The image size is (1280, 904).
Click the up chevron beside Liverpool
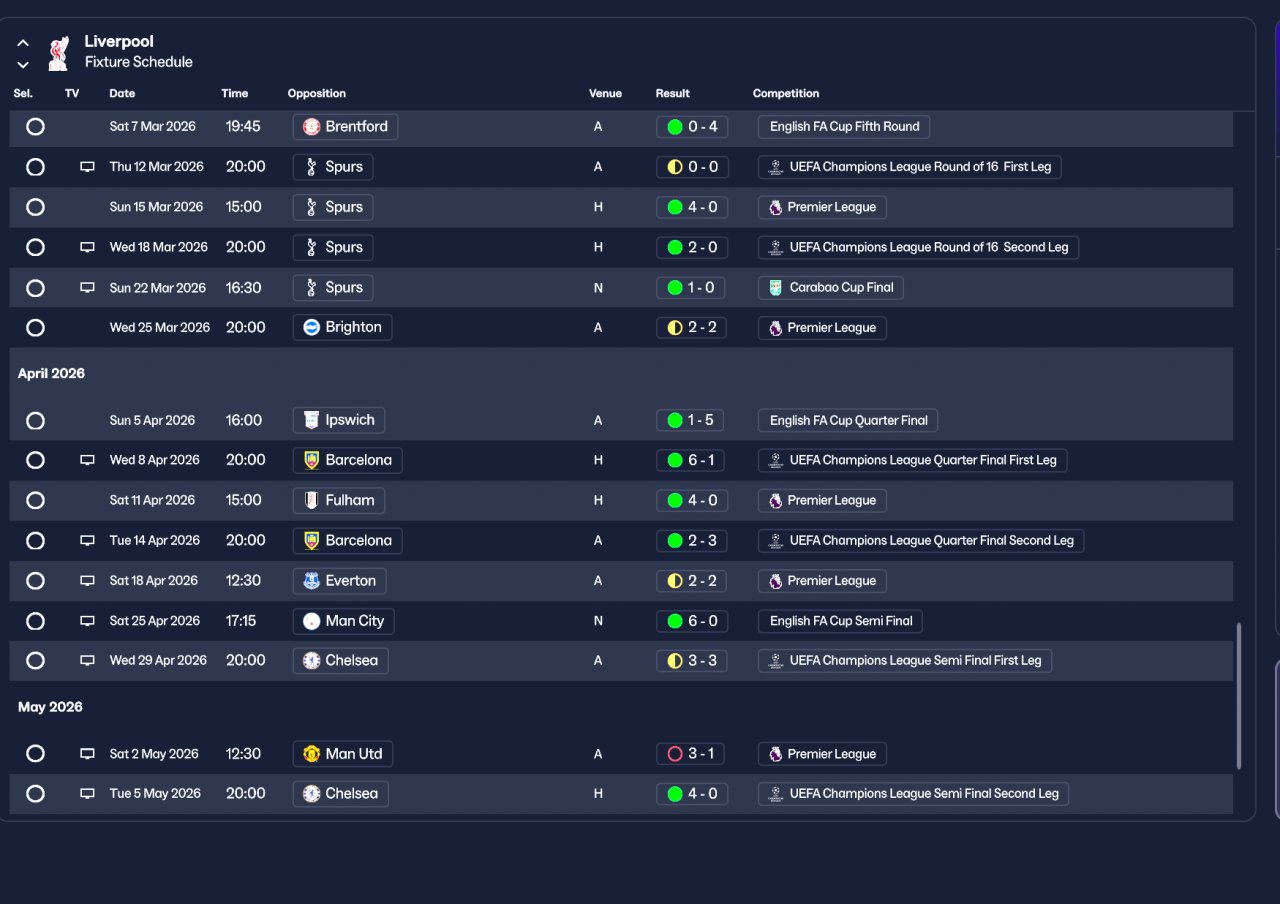pos(23,44)
